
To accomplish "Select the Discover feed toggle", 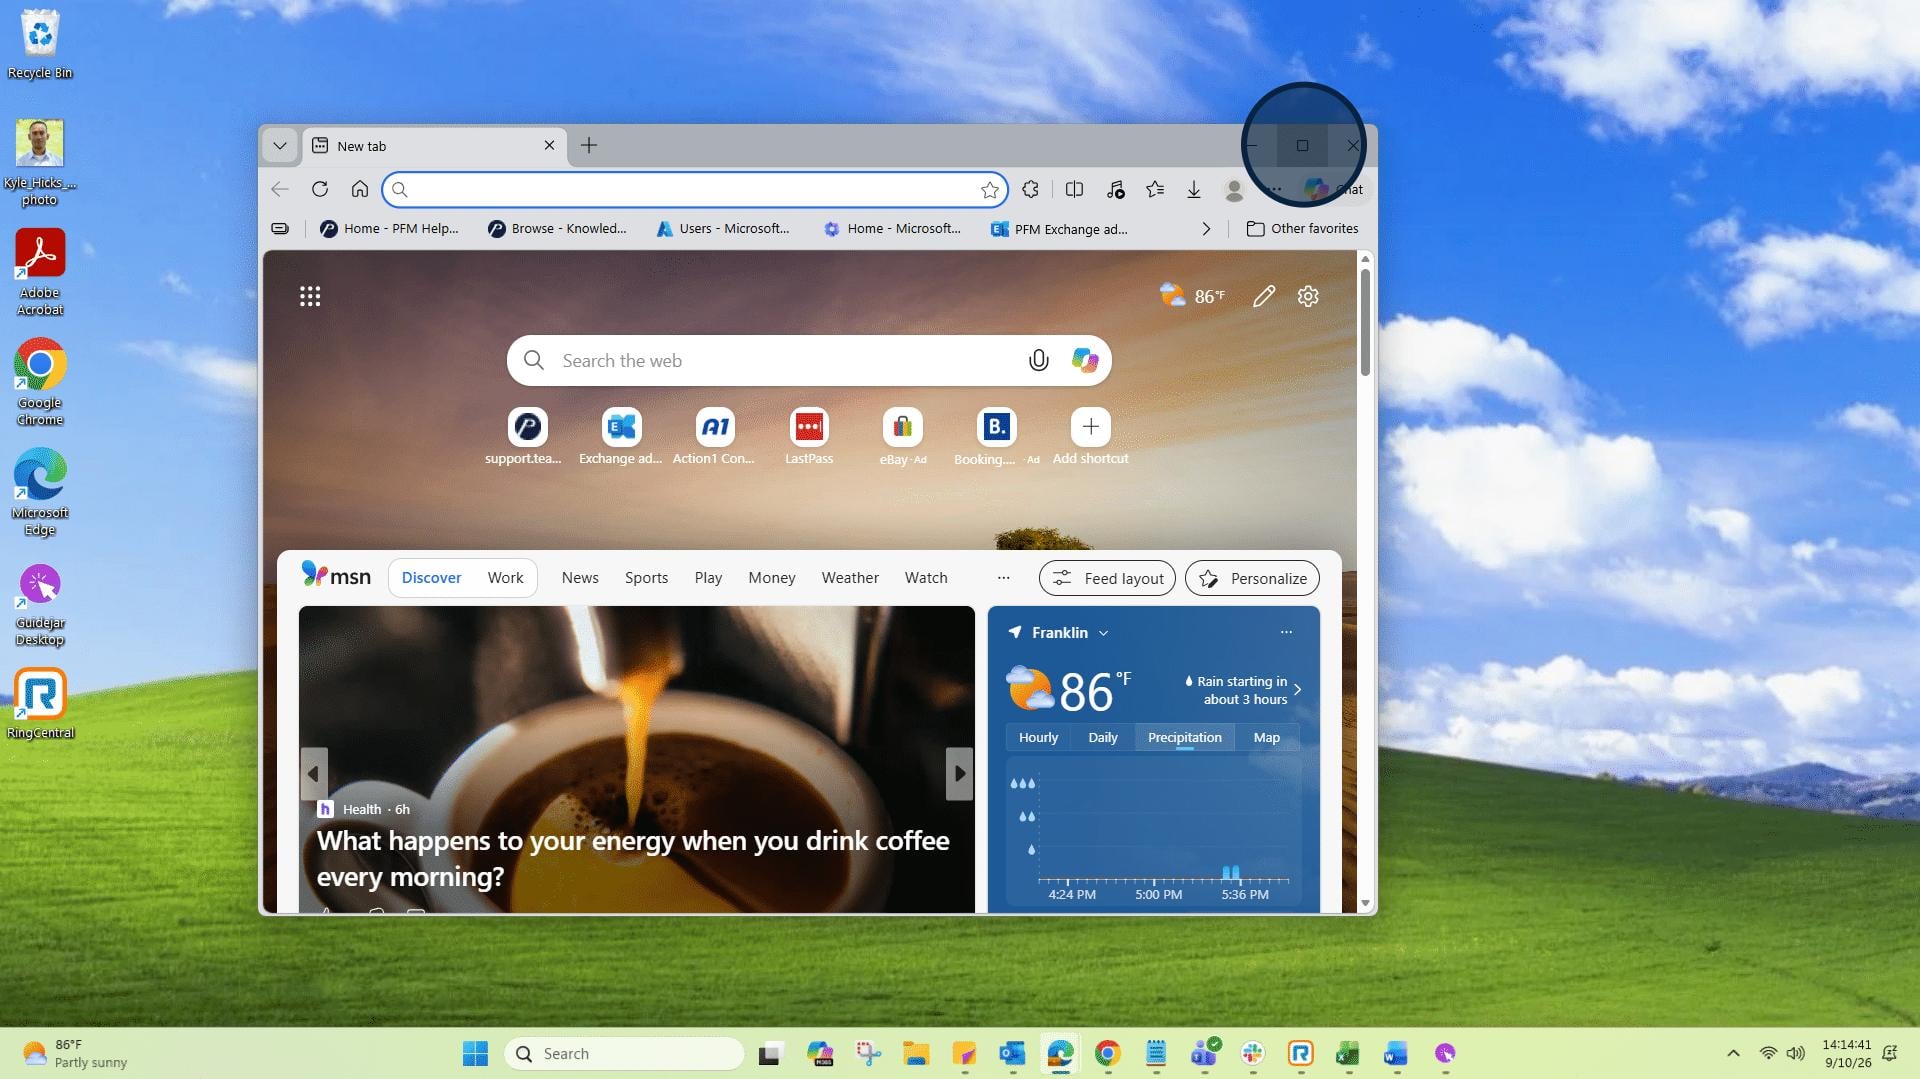I will [431, 578].
